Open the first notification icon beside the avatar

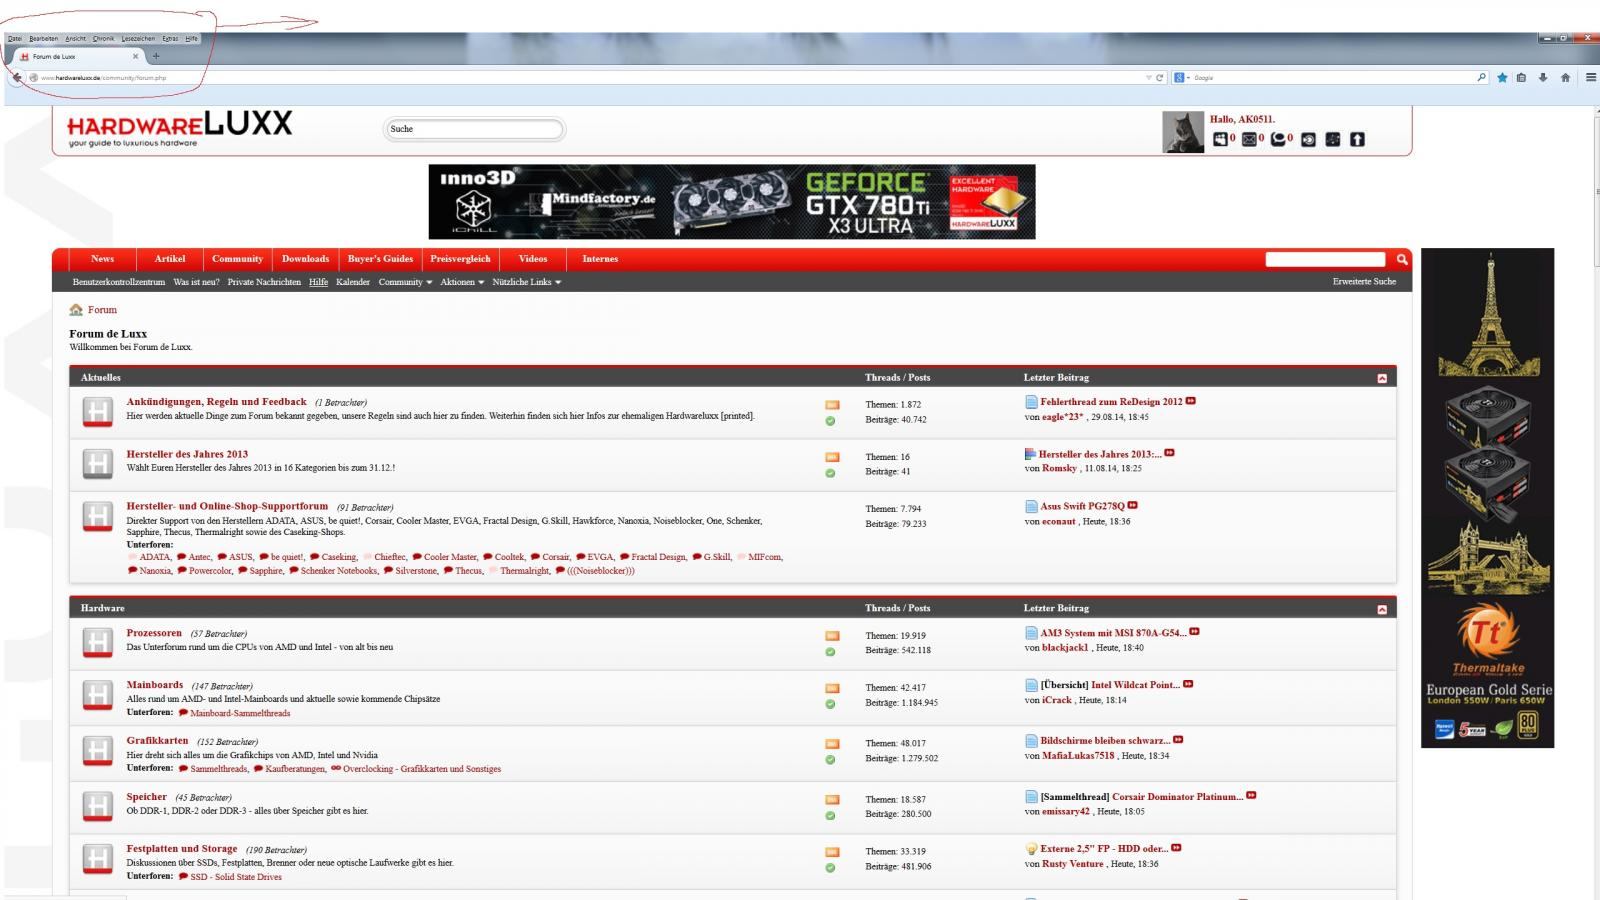1220,139
